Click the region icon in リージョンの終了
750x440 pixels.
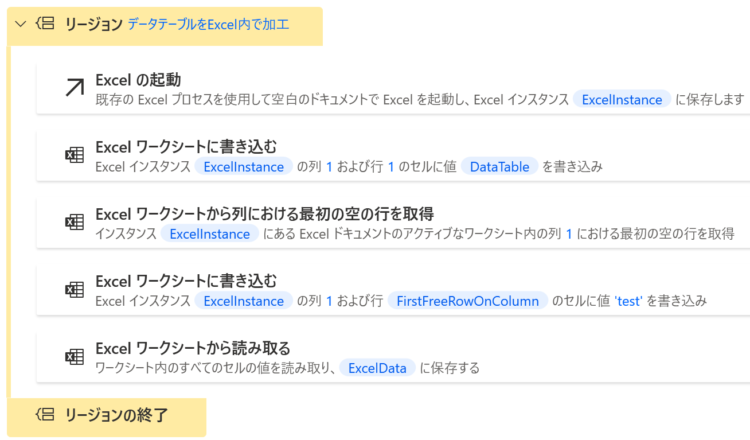tap(45, 414)
